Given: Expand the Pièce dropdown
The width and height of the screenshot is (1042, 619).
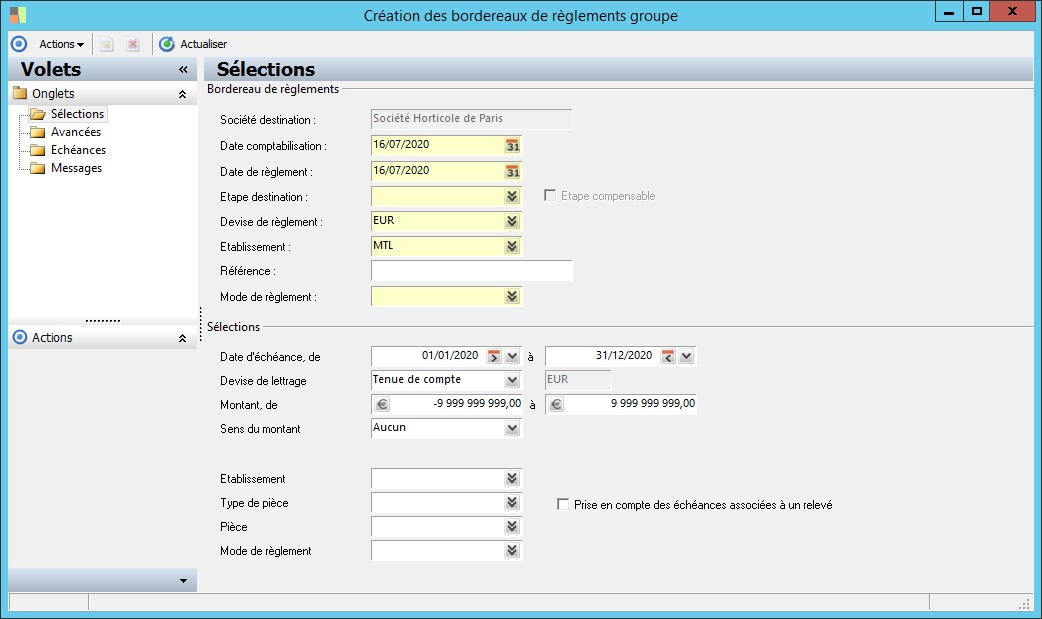Looking at the screenshot, I should [512, 526].
